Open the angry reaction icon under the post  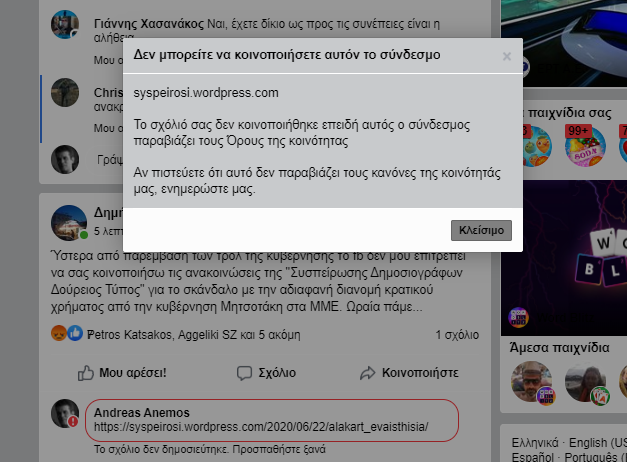pyautogui.click(x=59, y=333)
